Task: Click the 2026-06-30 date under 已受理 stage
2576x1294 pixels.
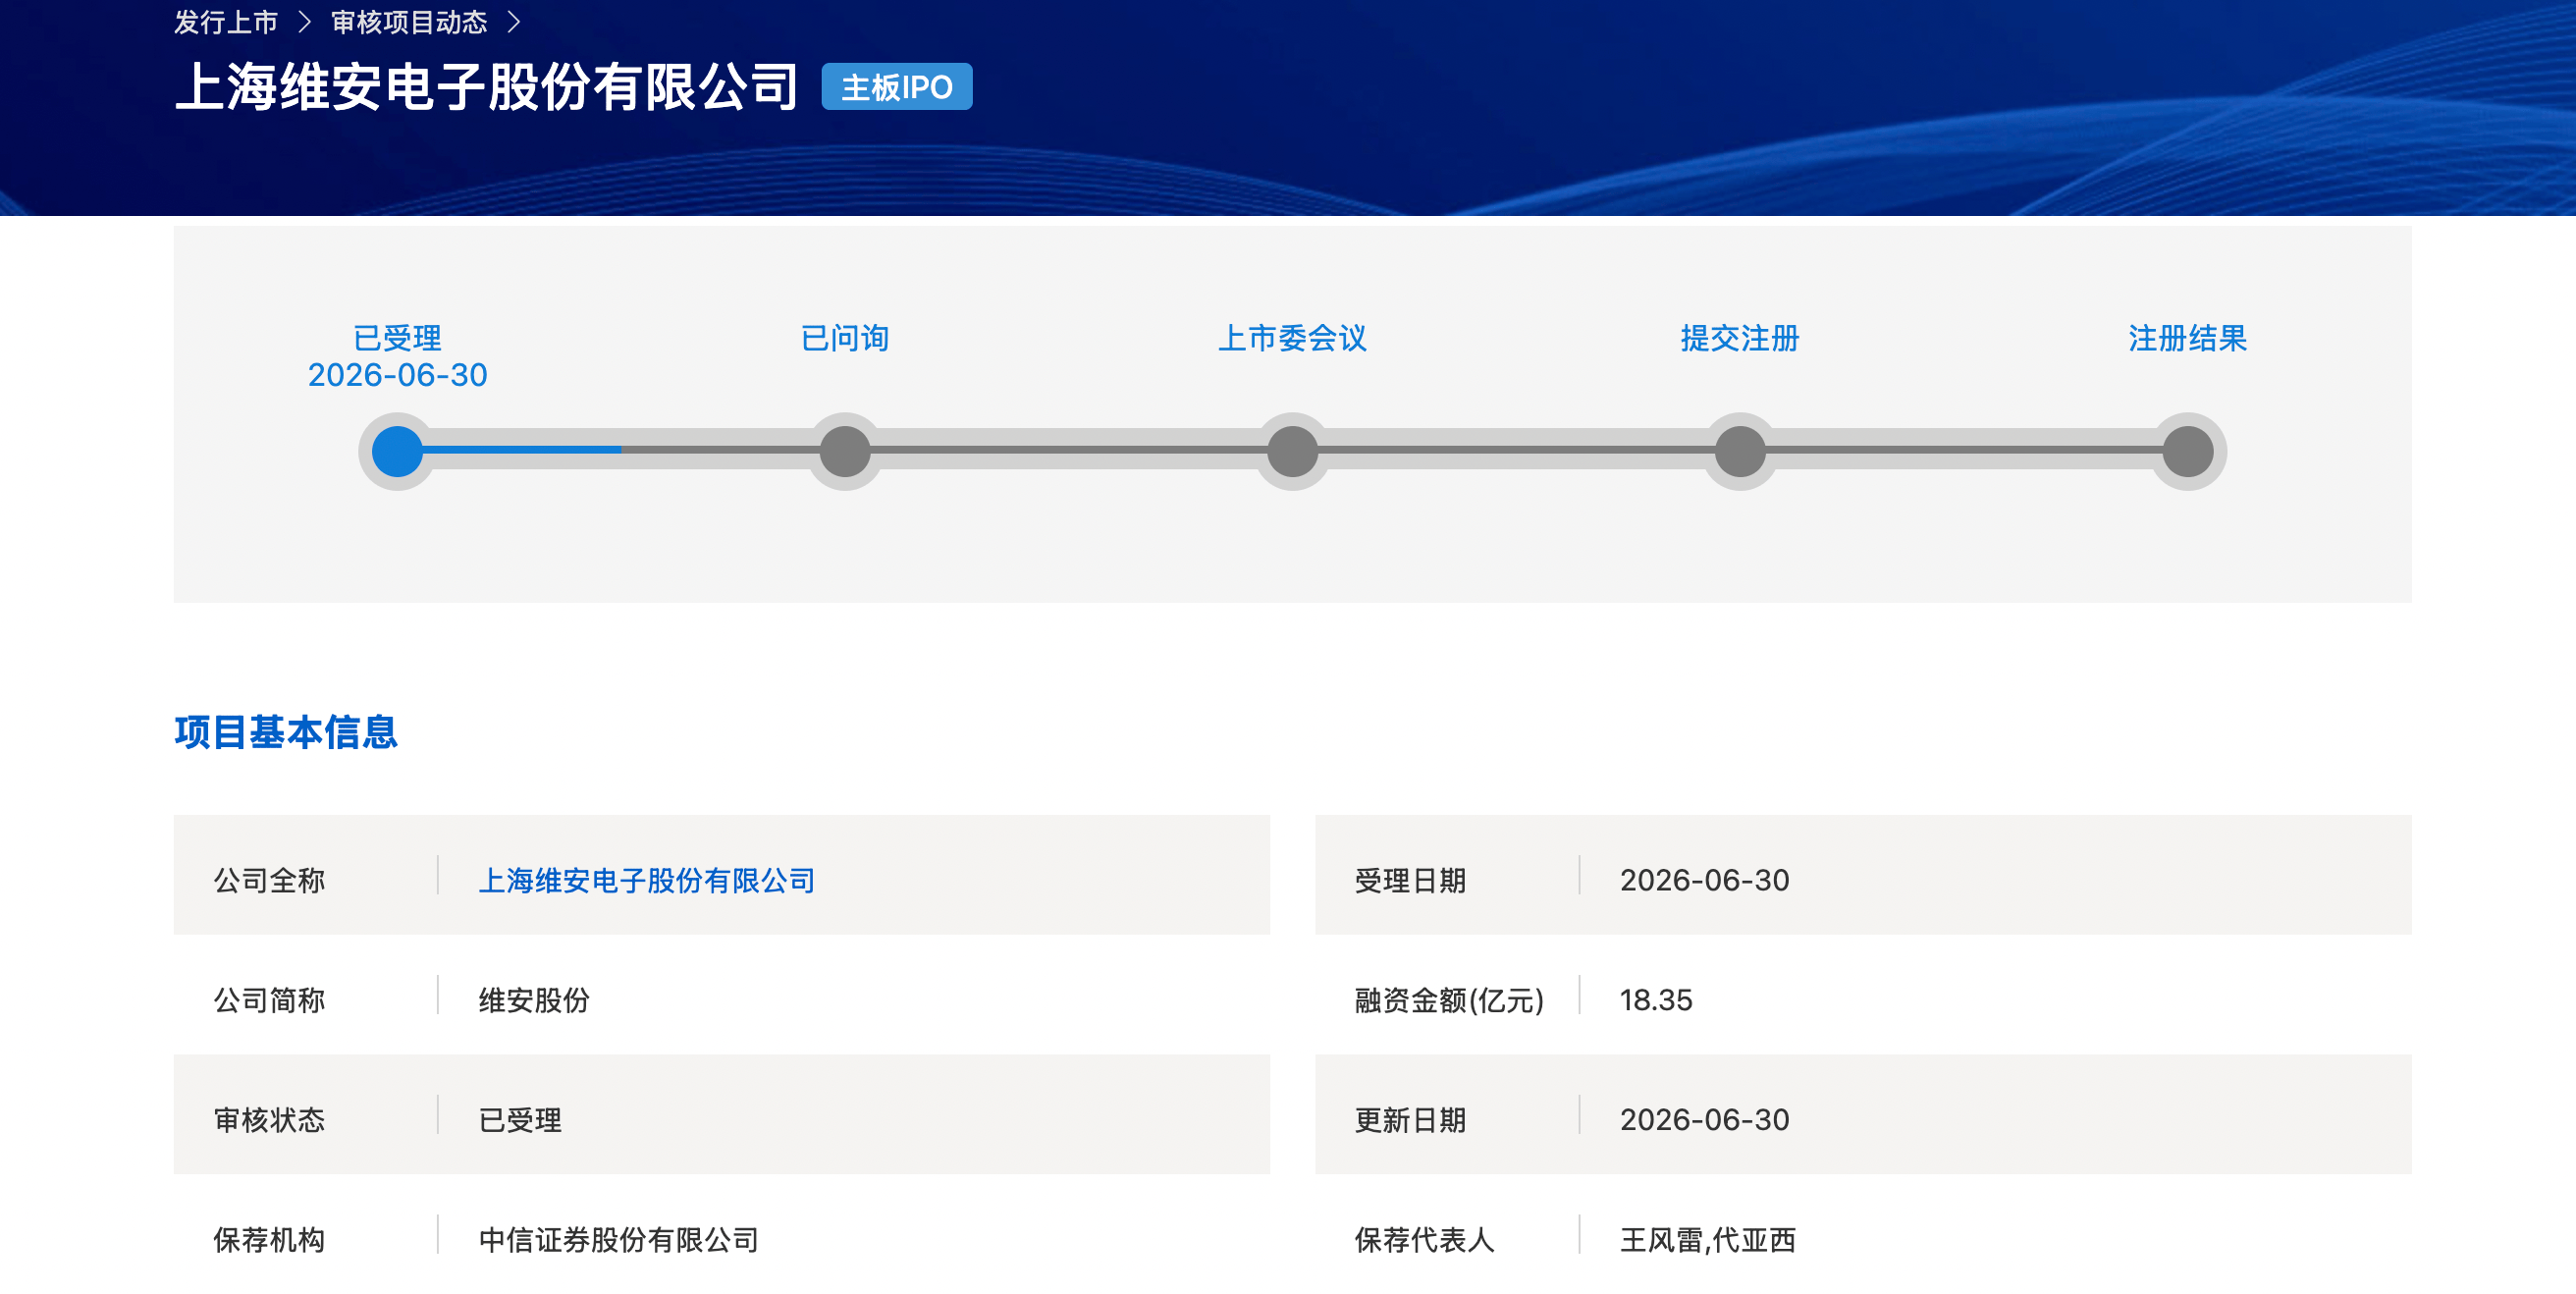Action: pyautogui.click(x=397, y=375)
